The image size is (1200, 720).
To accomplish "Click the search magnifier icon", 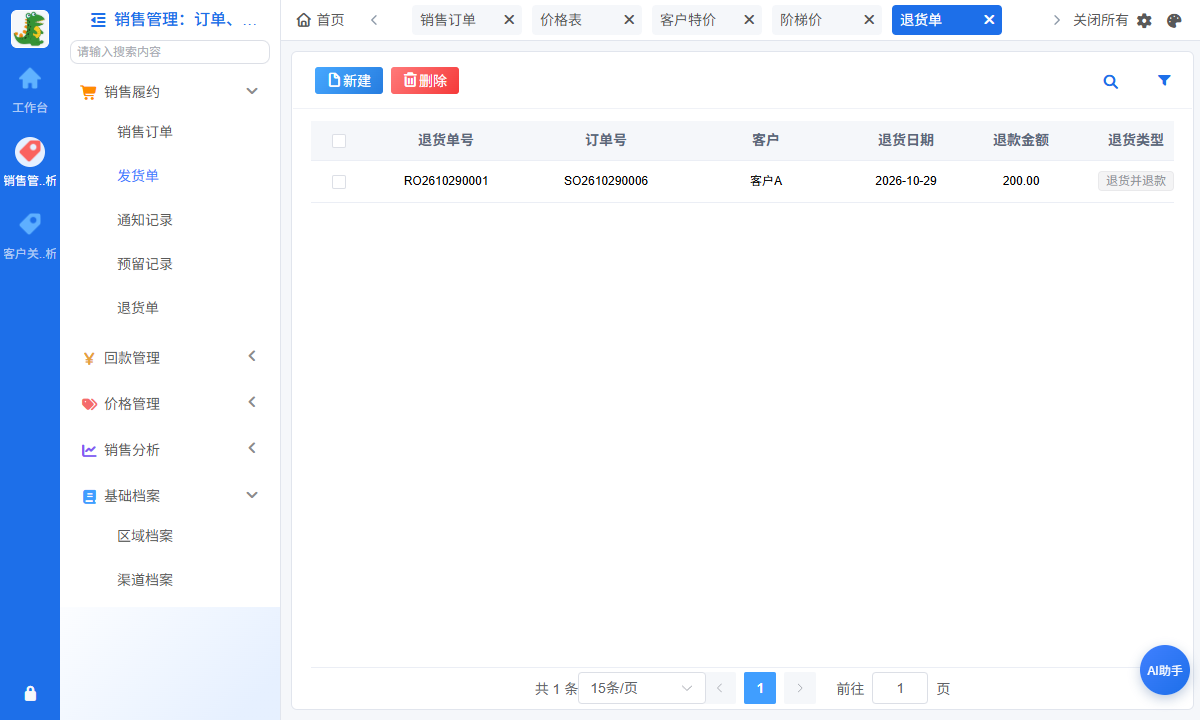I will pyautogui.click(x=1110, y=81).
